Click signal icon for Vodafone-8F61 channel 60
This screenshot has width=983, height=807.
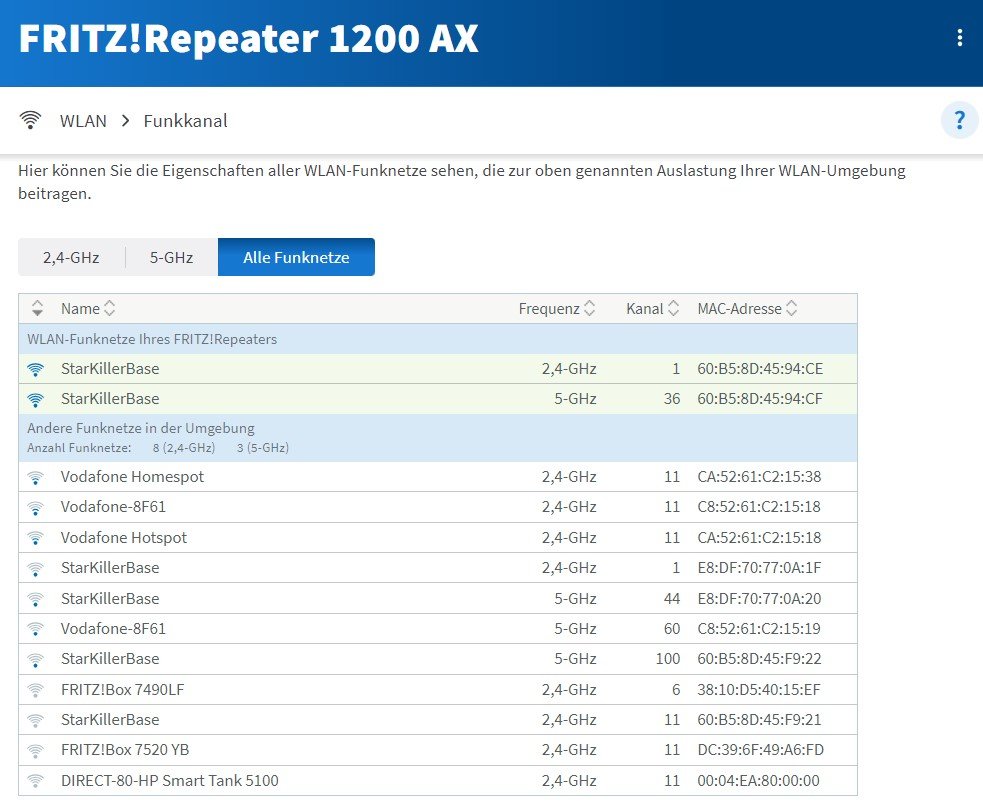[x=36, y=629]
